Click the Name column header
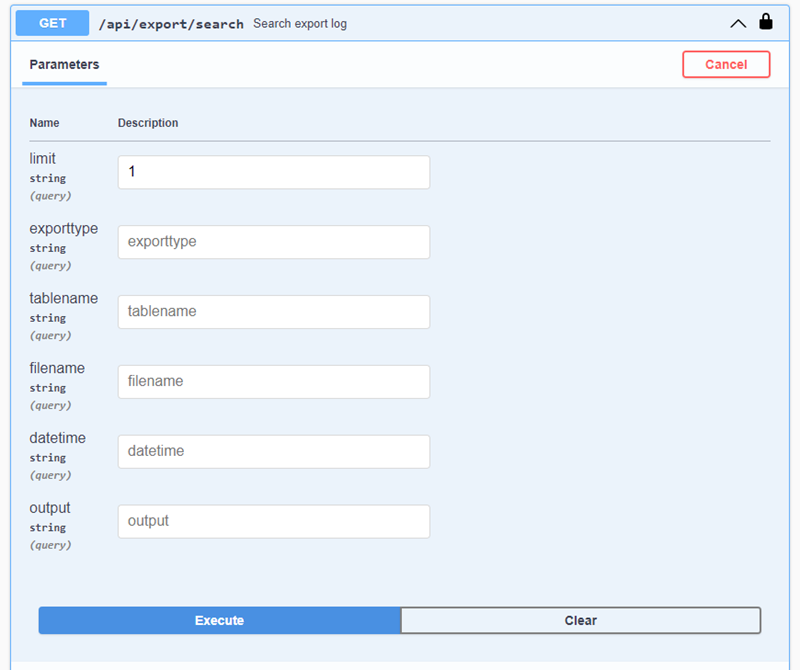The height and width of the screenshot is (670, 800). (x=44, y=123)
